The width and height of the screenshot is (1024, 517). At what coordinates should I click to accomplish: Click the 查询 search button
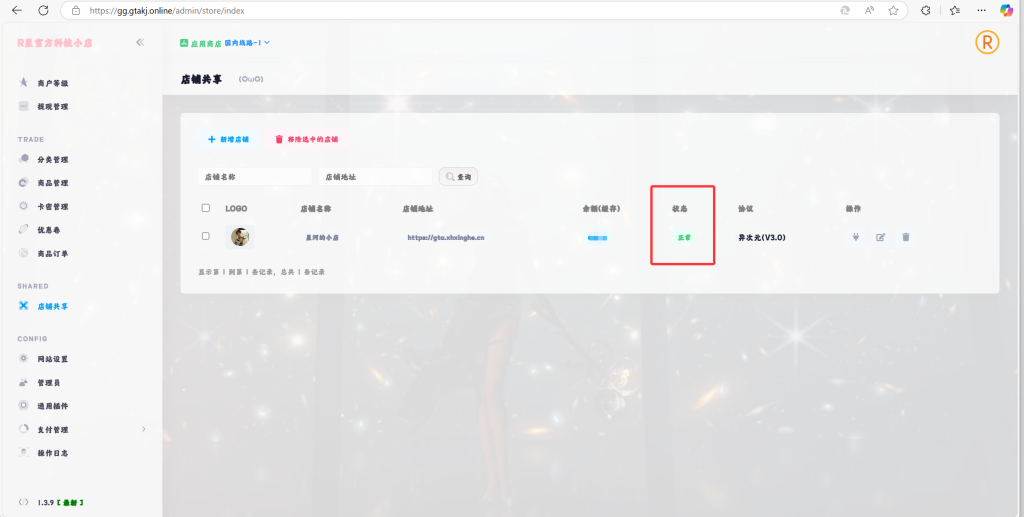pyautogui.click(x=459, y=176)
